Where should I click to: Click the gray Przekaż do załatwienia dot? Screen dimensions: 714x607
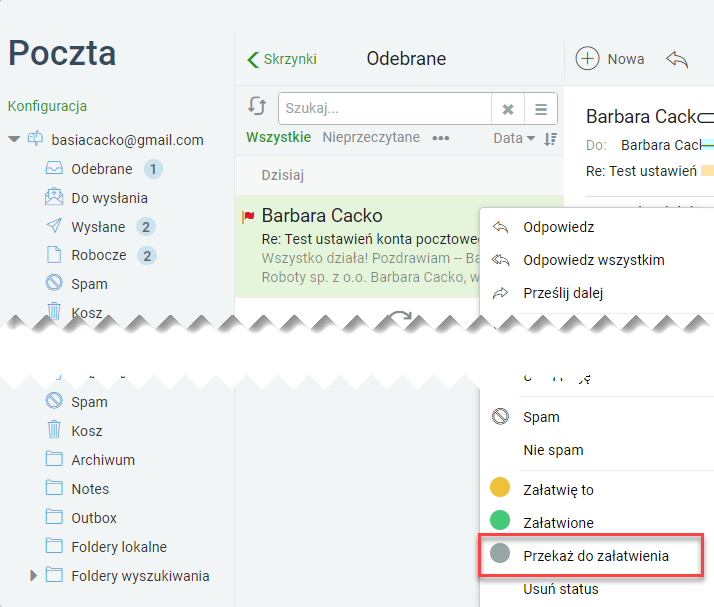[x=500, y=553]
